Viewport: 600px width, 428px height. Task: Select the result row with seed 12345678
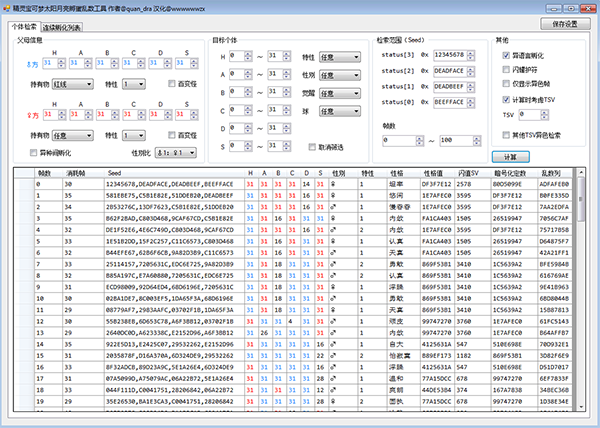click(150, 184)
